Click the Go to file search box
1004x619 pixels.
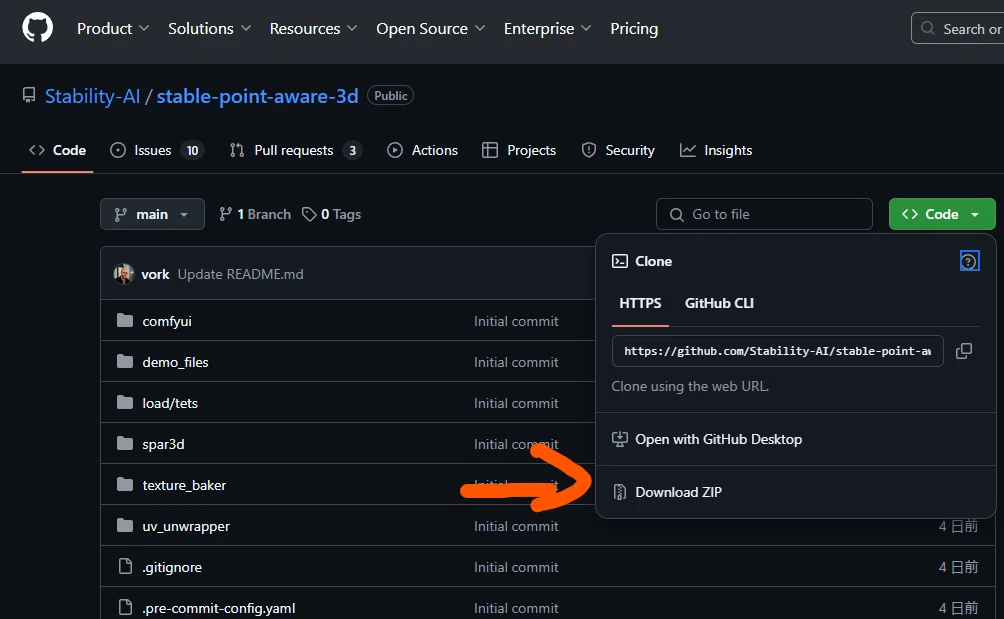[x=764, y=214]
